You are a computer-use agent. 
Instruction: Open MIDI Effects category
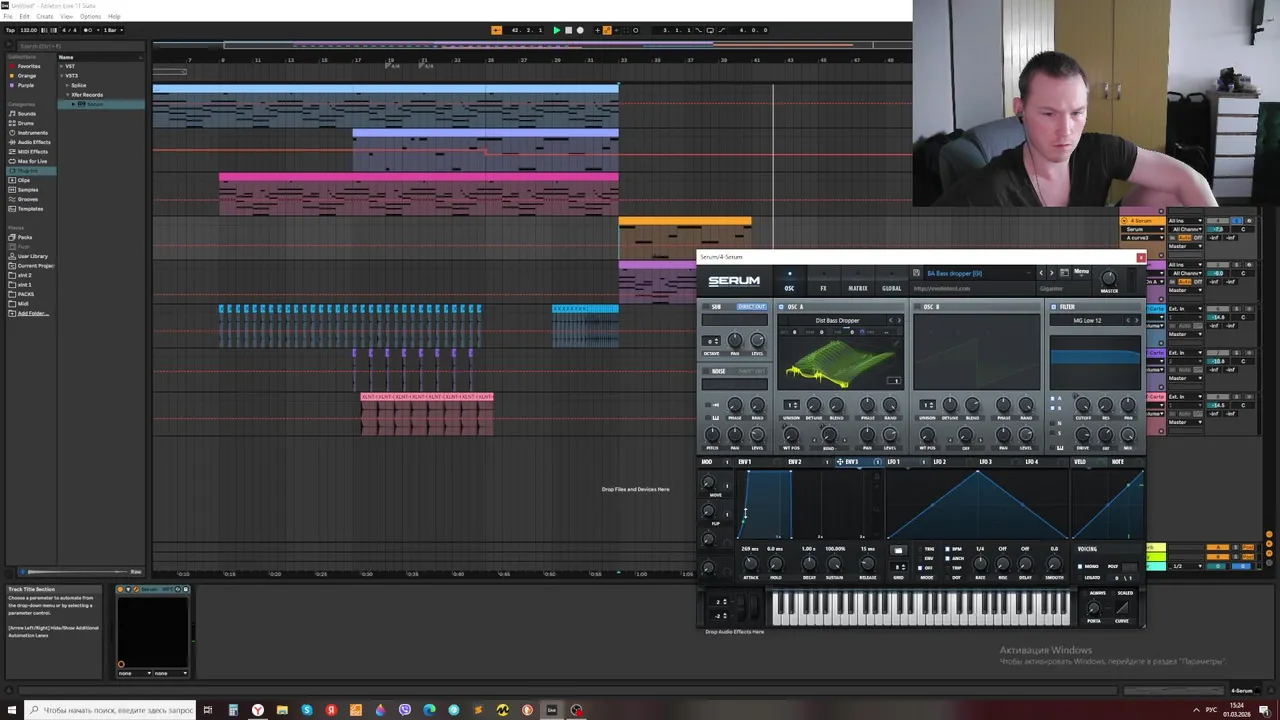(32, 152)
